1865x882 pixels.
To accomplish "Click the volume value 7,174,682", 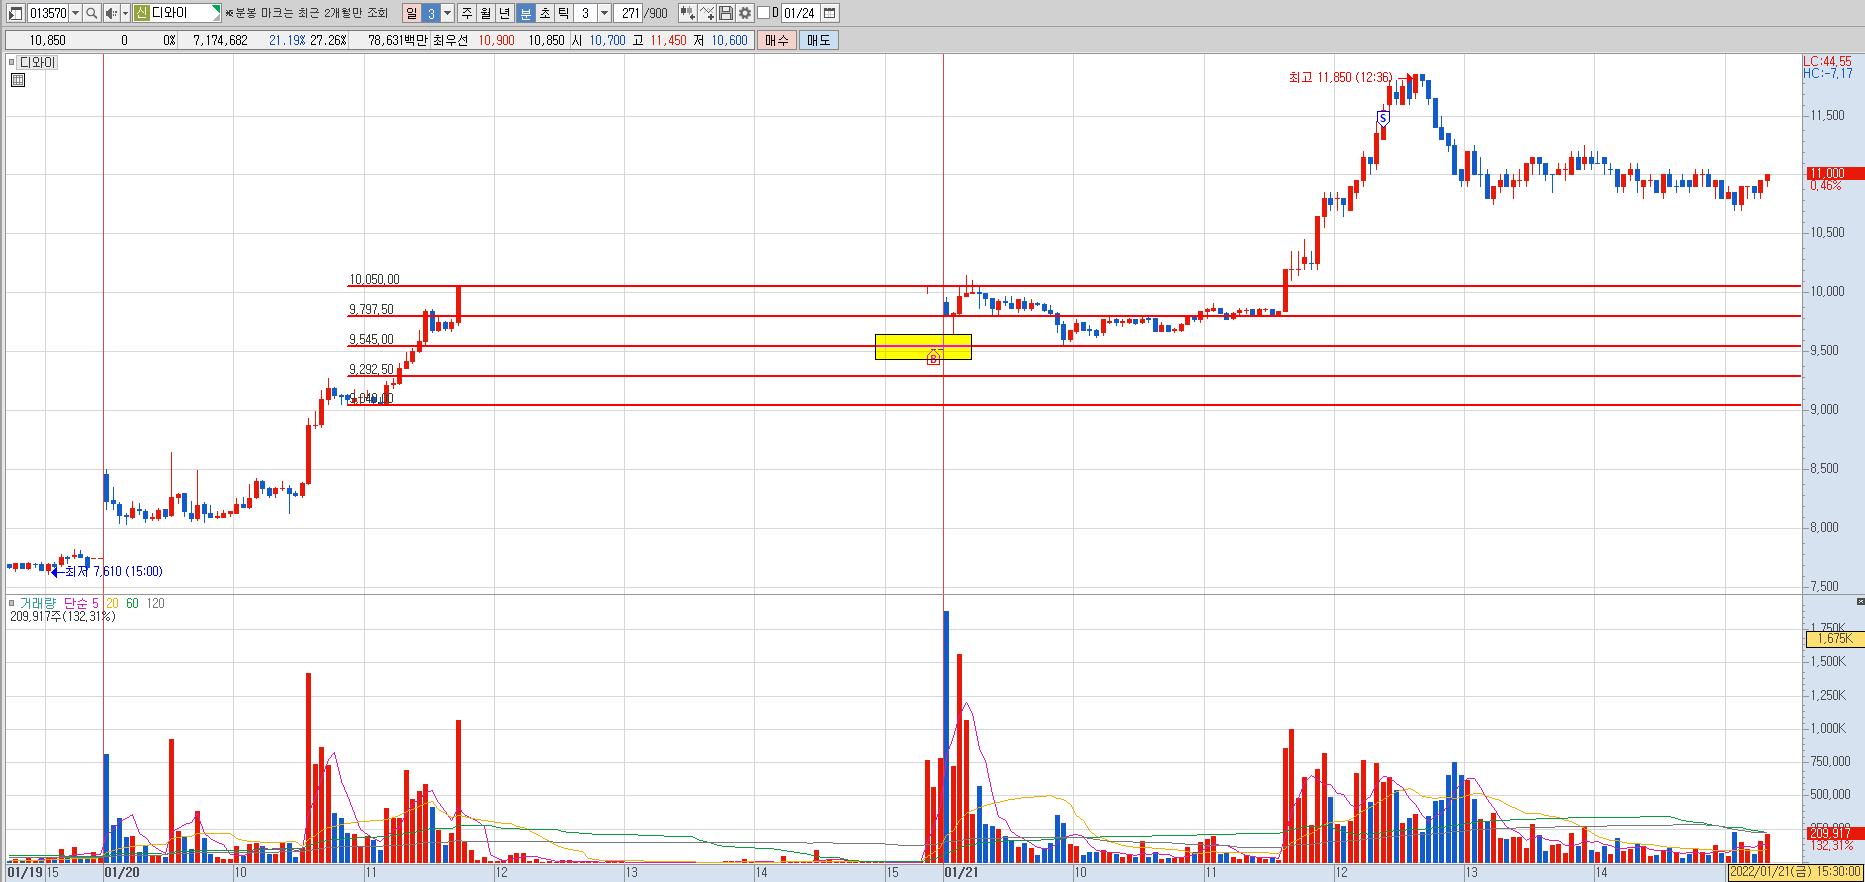I will 220,40.
